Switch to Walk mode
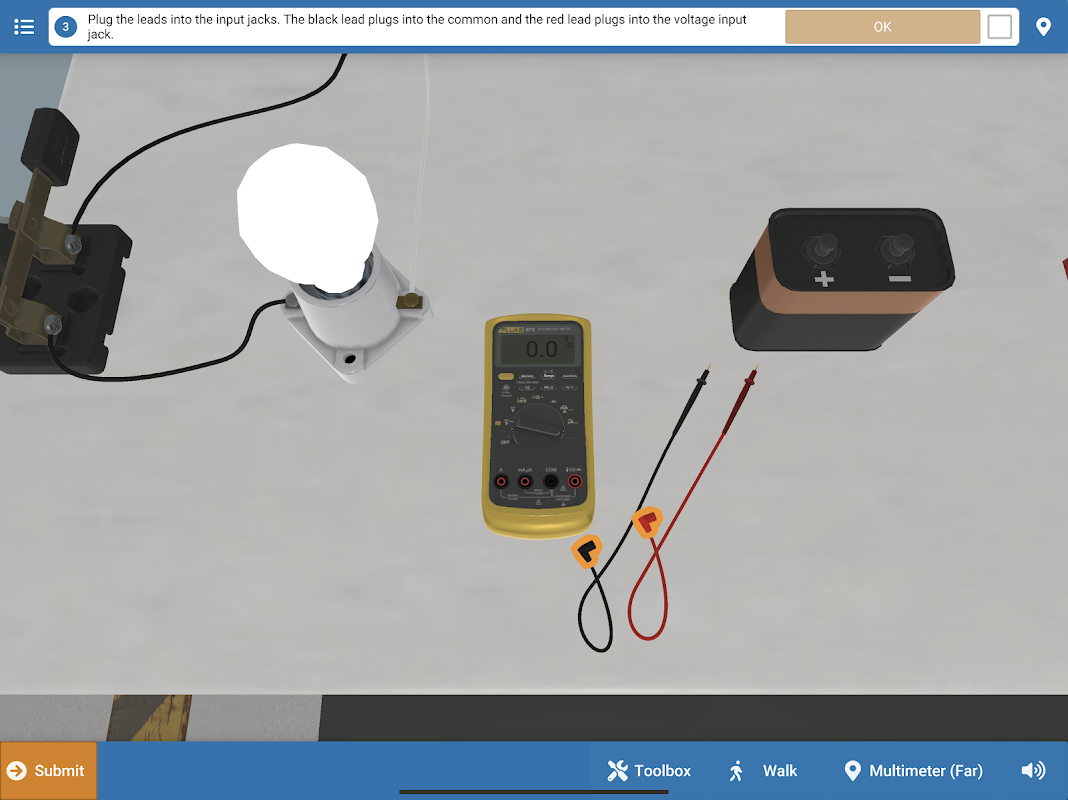Image resolution: width=1068 pixels, height=800 pixels. coord(763,770)
